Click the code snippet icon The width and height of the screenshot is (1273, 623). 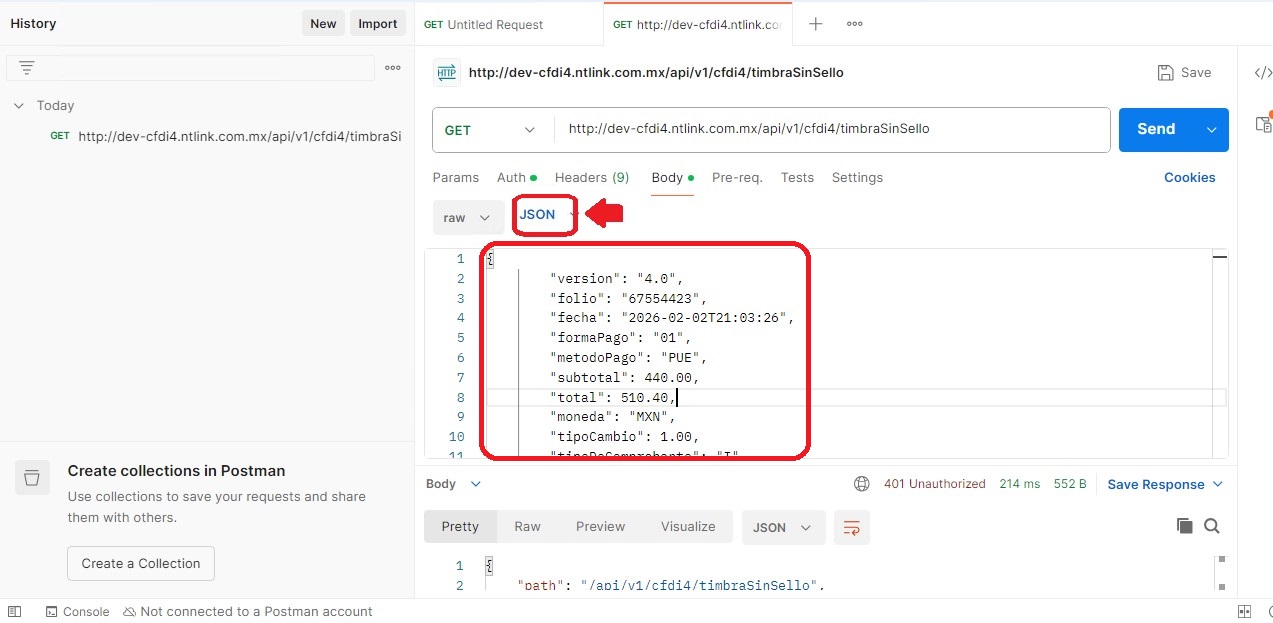pyautogui.click(x=1263, y=73)
